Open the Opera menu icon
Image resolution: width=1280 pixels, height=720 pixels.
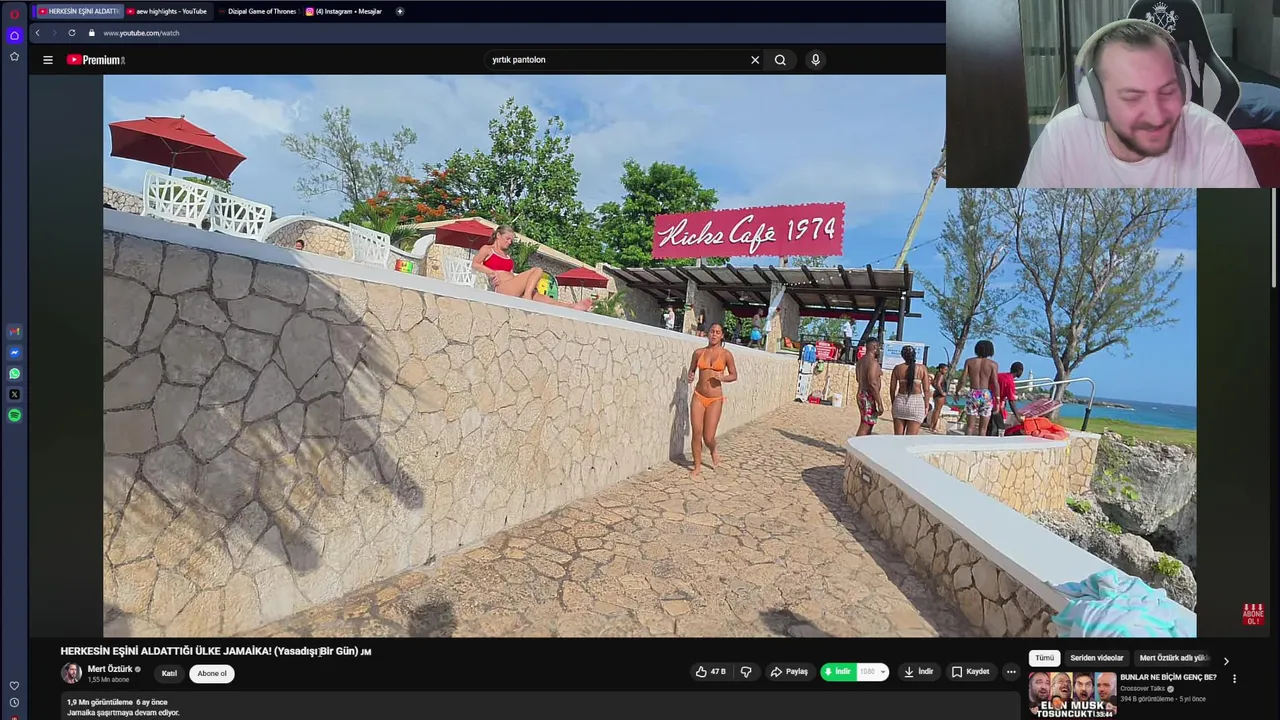[x=14, y=14]
